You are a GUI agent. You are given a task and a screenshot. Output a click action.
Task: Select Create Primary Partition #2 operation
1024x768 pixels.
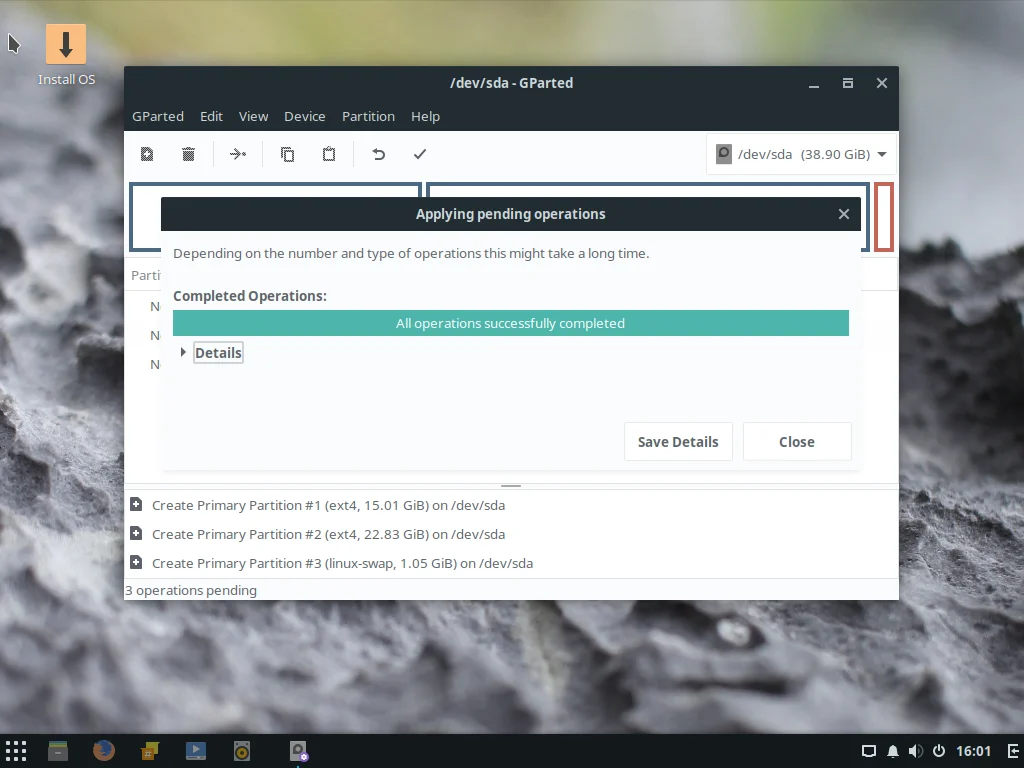(x=511, y=534)
